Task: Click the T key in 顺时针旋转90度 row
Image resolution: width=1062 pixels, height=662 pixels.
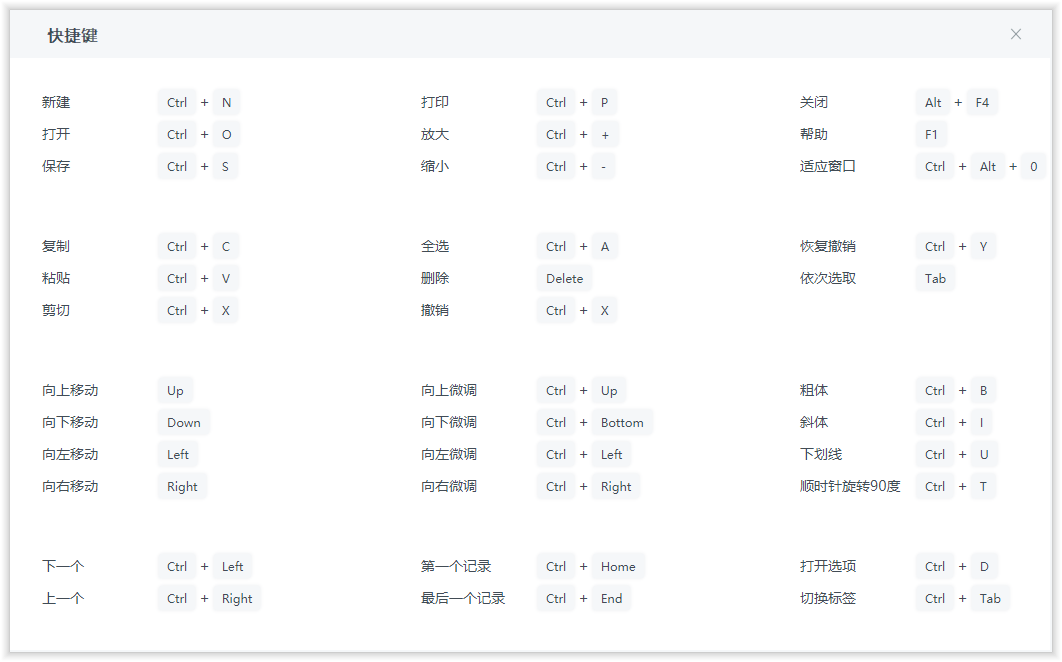Action: pyautogui.click(x=983, y=486)
